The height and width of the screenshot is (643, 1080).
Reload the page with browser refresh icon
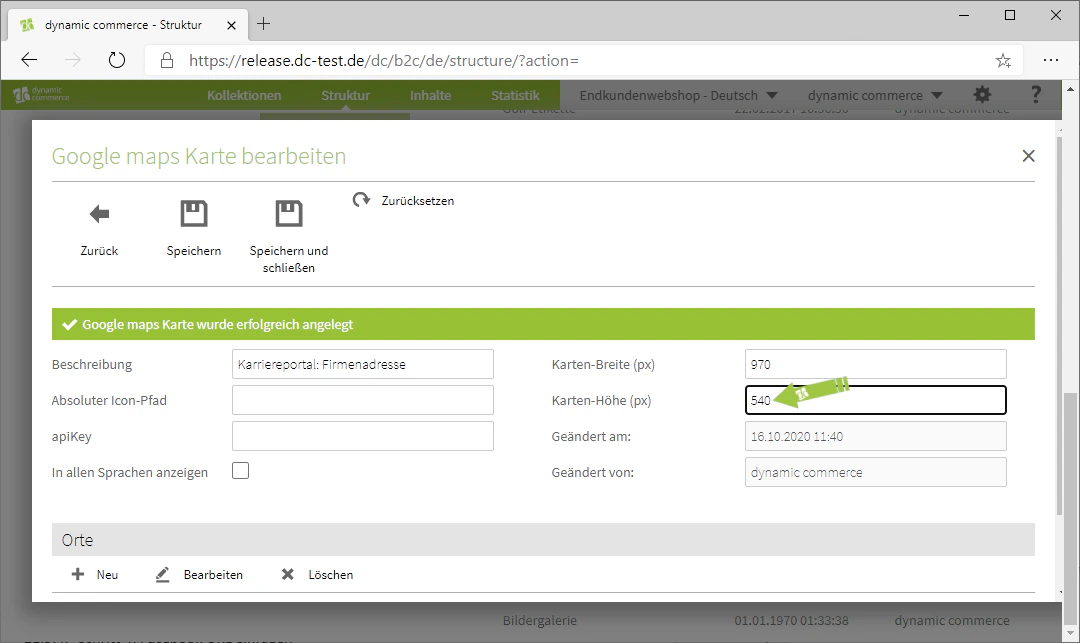tap(117, 61)
